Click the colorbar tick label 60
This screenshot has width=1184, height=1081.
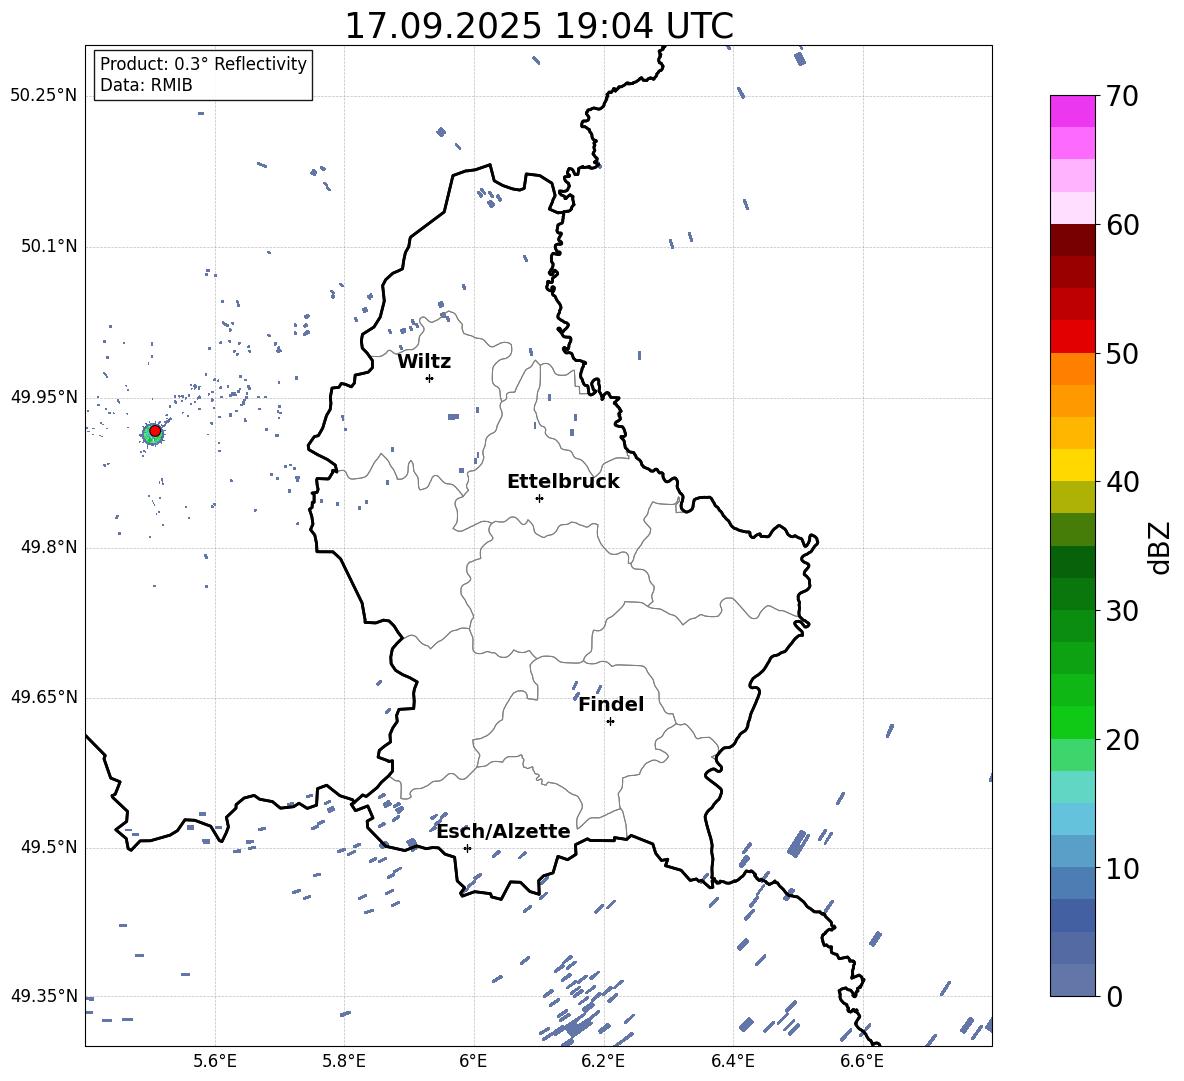[x=1121, y=225]
